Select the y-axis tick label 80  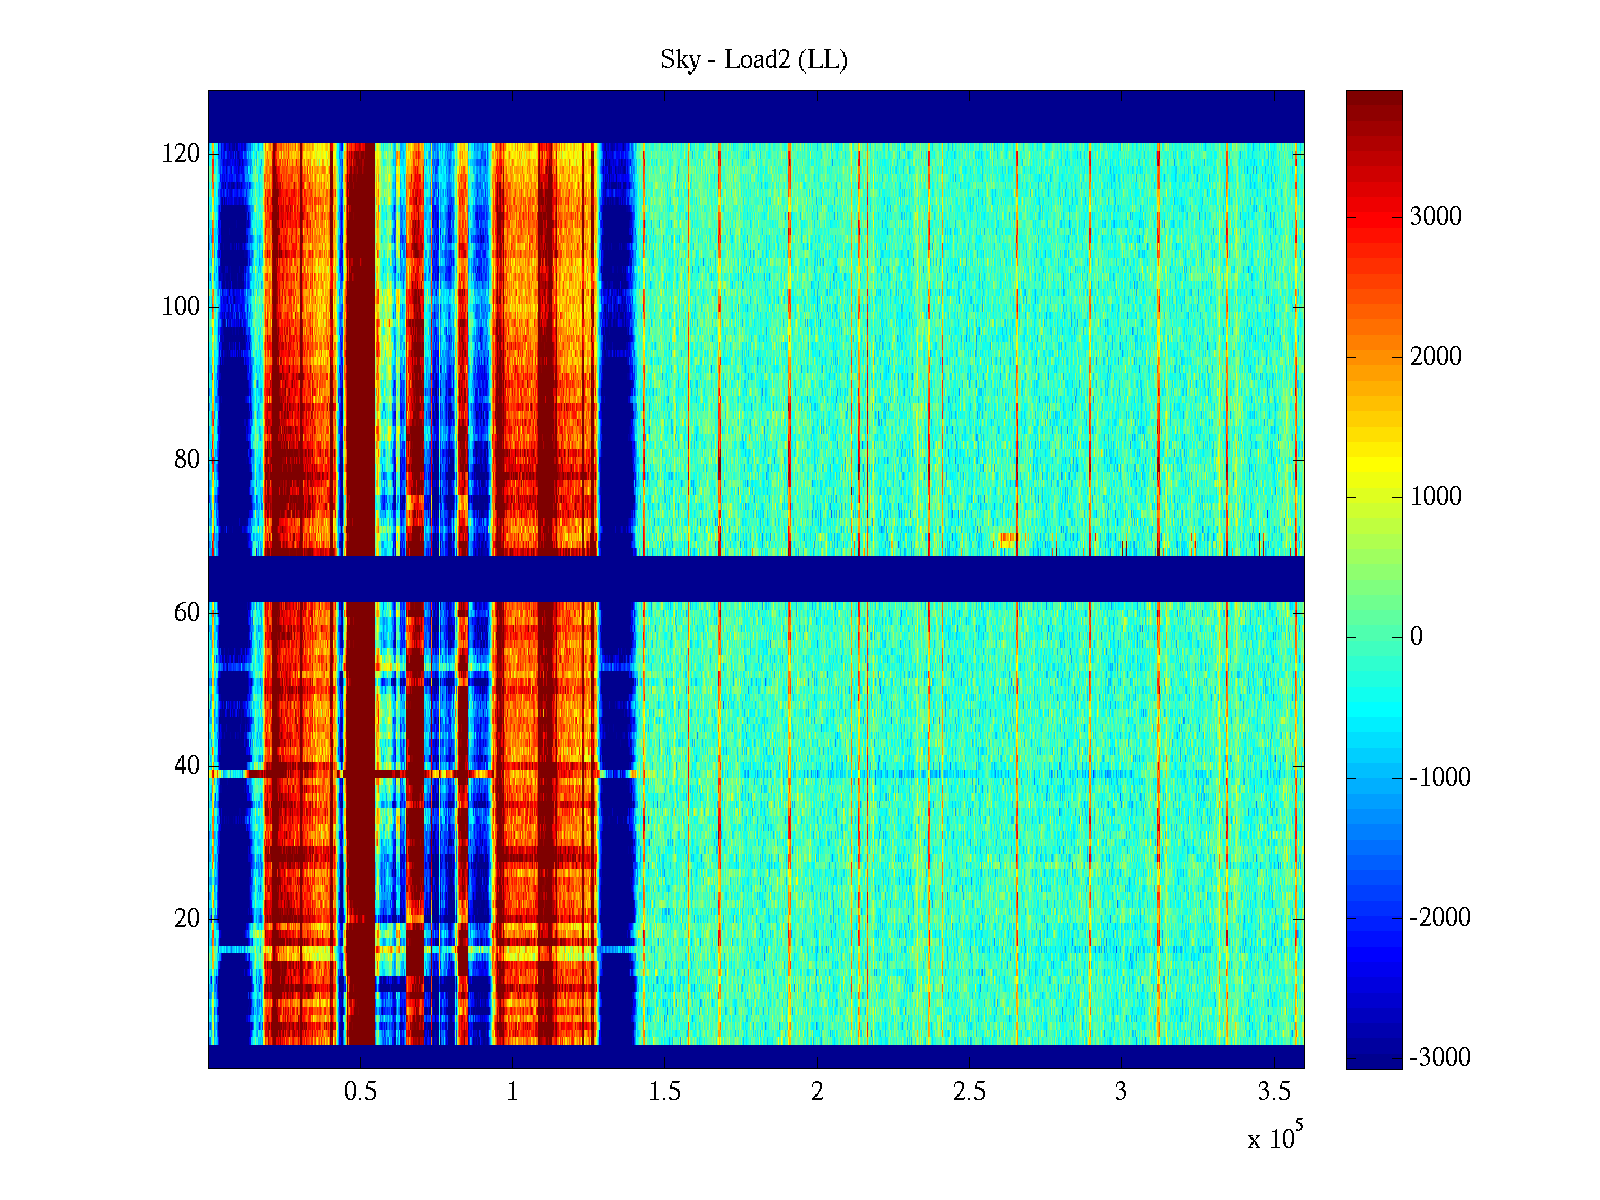point(187,460)
